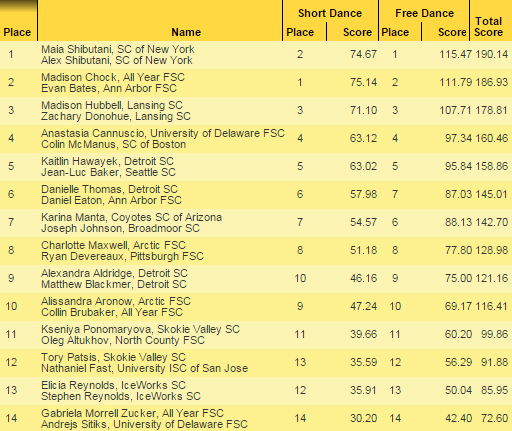Select Charlotte Maxwell, Arctic FSC

point(113,245)
